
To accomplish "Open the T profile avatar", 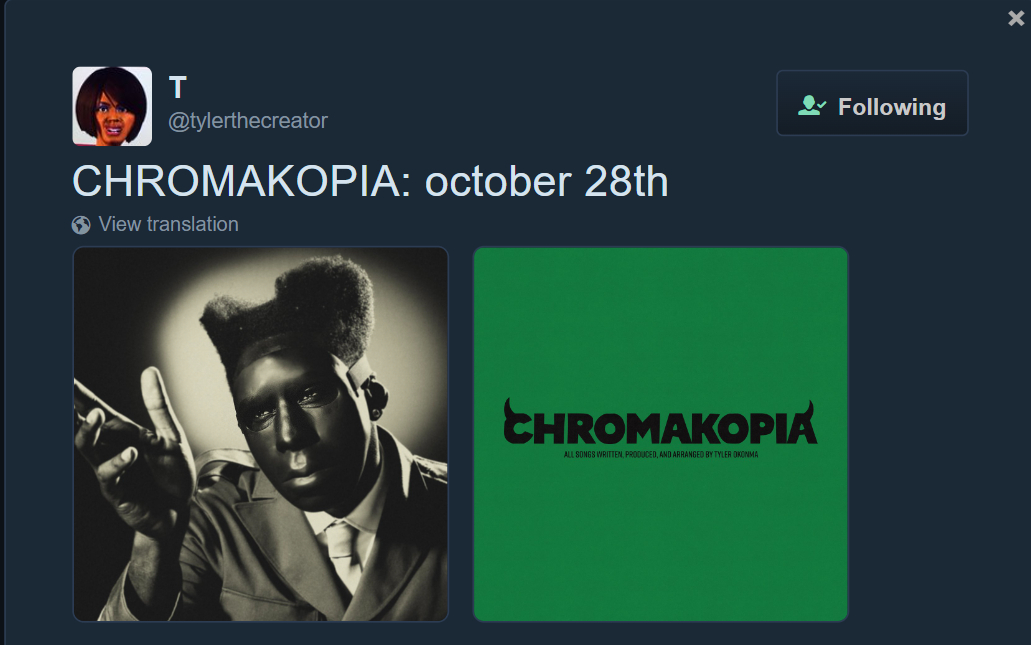I will tap(112, 106).
